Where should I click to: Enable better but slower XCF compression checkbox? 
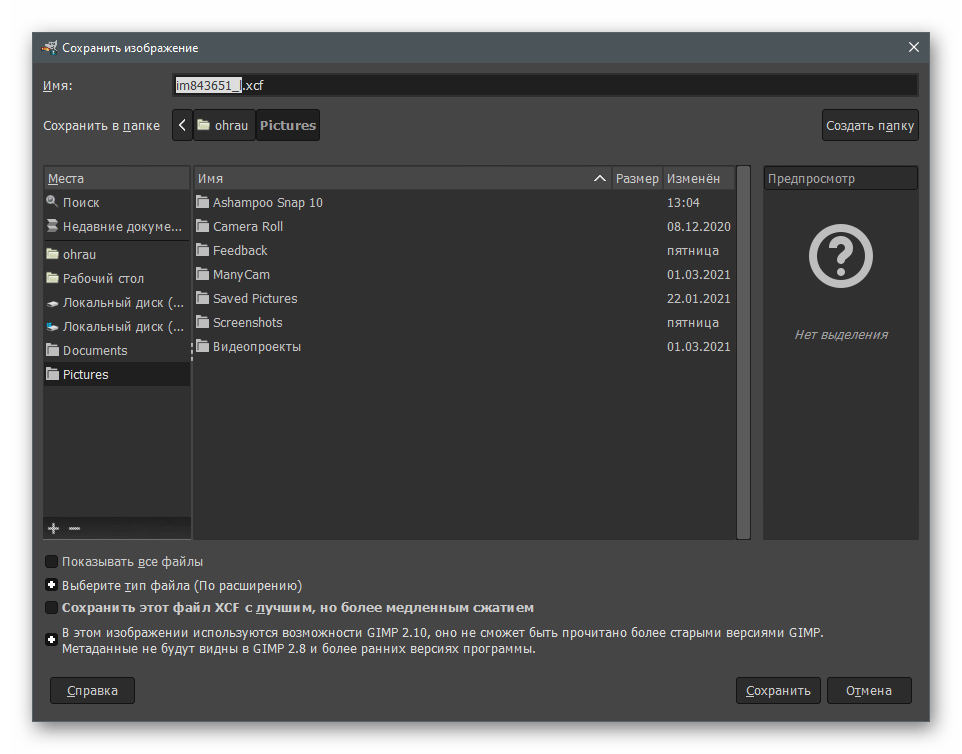(52, 607)
